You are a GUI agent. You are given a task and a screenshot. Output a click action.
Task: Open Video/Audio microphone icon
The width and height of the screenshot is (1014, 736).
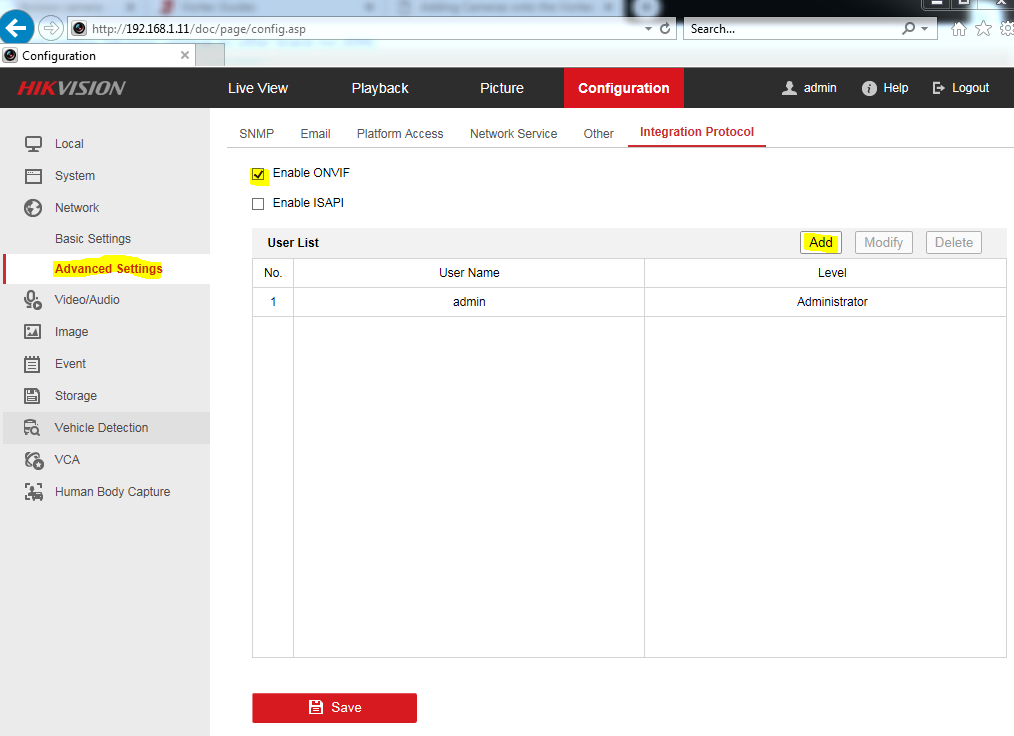(33, 300)
